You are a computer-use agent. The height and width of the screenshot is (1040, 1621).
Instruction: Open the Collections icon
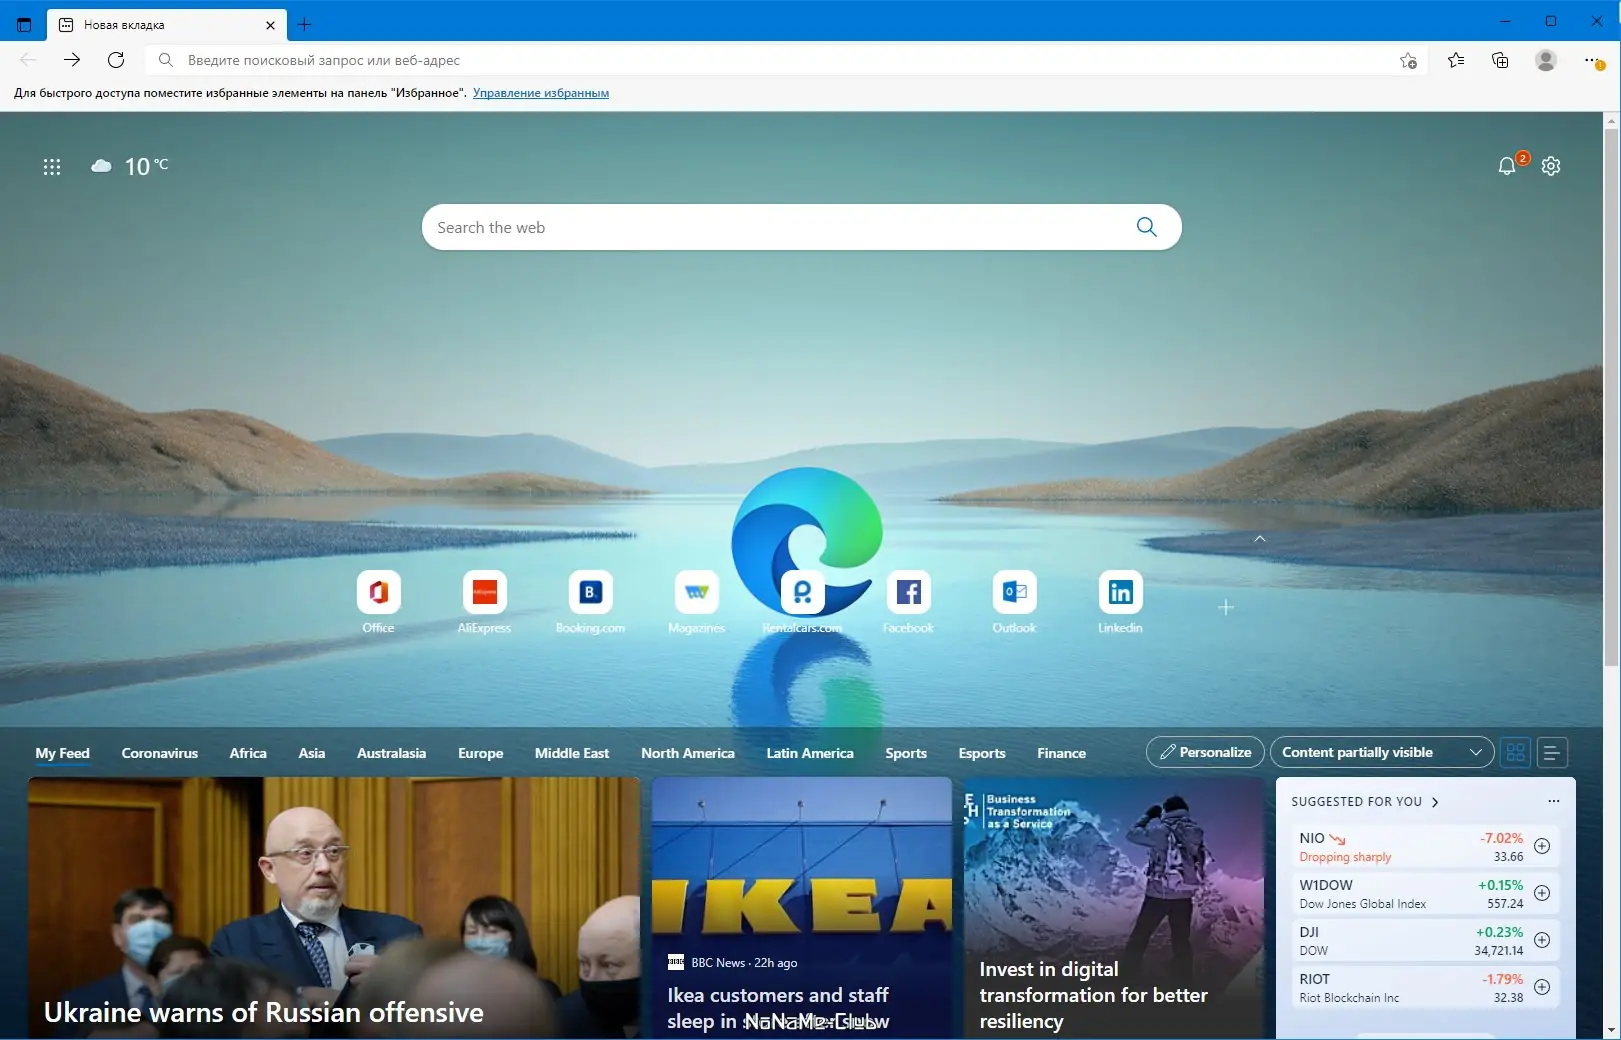pos(1500,60)
